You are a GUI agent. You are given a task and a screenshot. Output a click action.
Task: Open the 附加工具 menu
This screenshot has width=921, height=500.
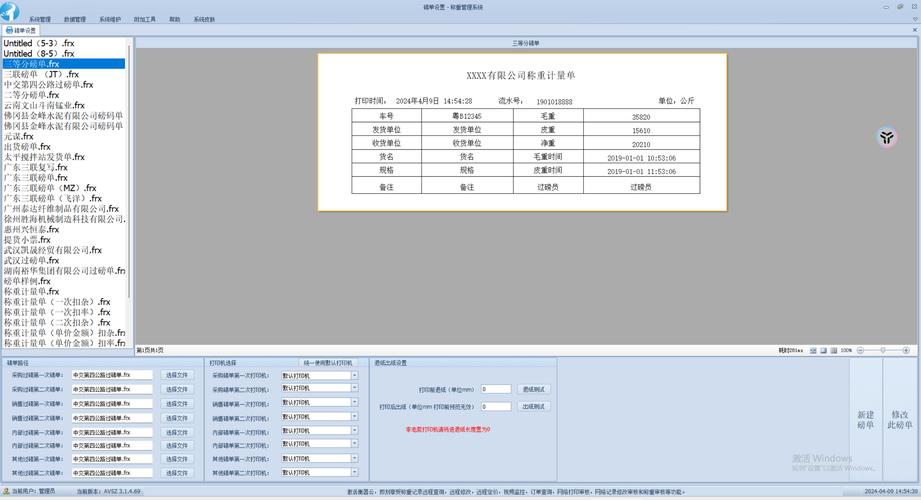click(x=144, y=19)
